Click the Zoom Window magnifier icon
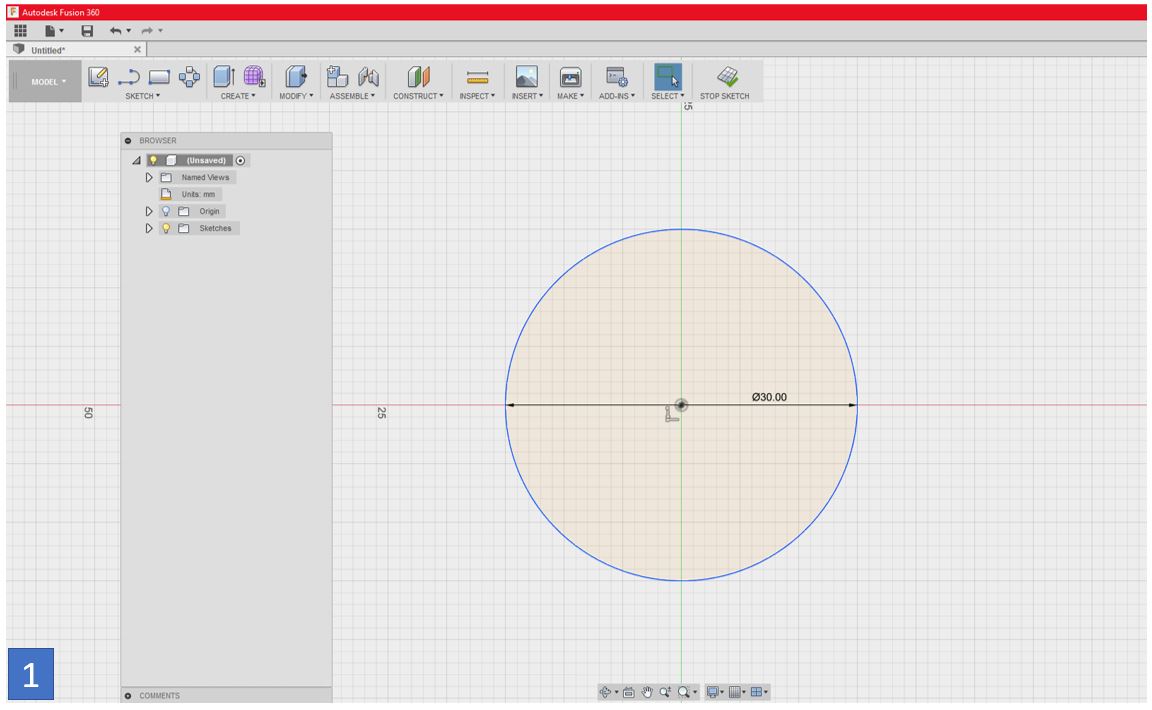 point(684,692)
